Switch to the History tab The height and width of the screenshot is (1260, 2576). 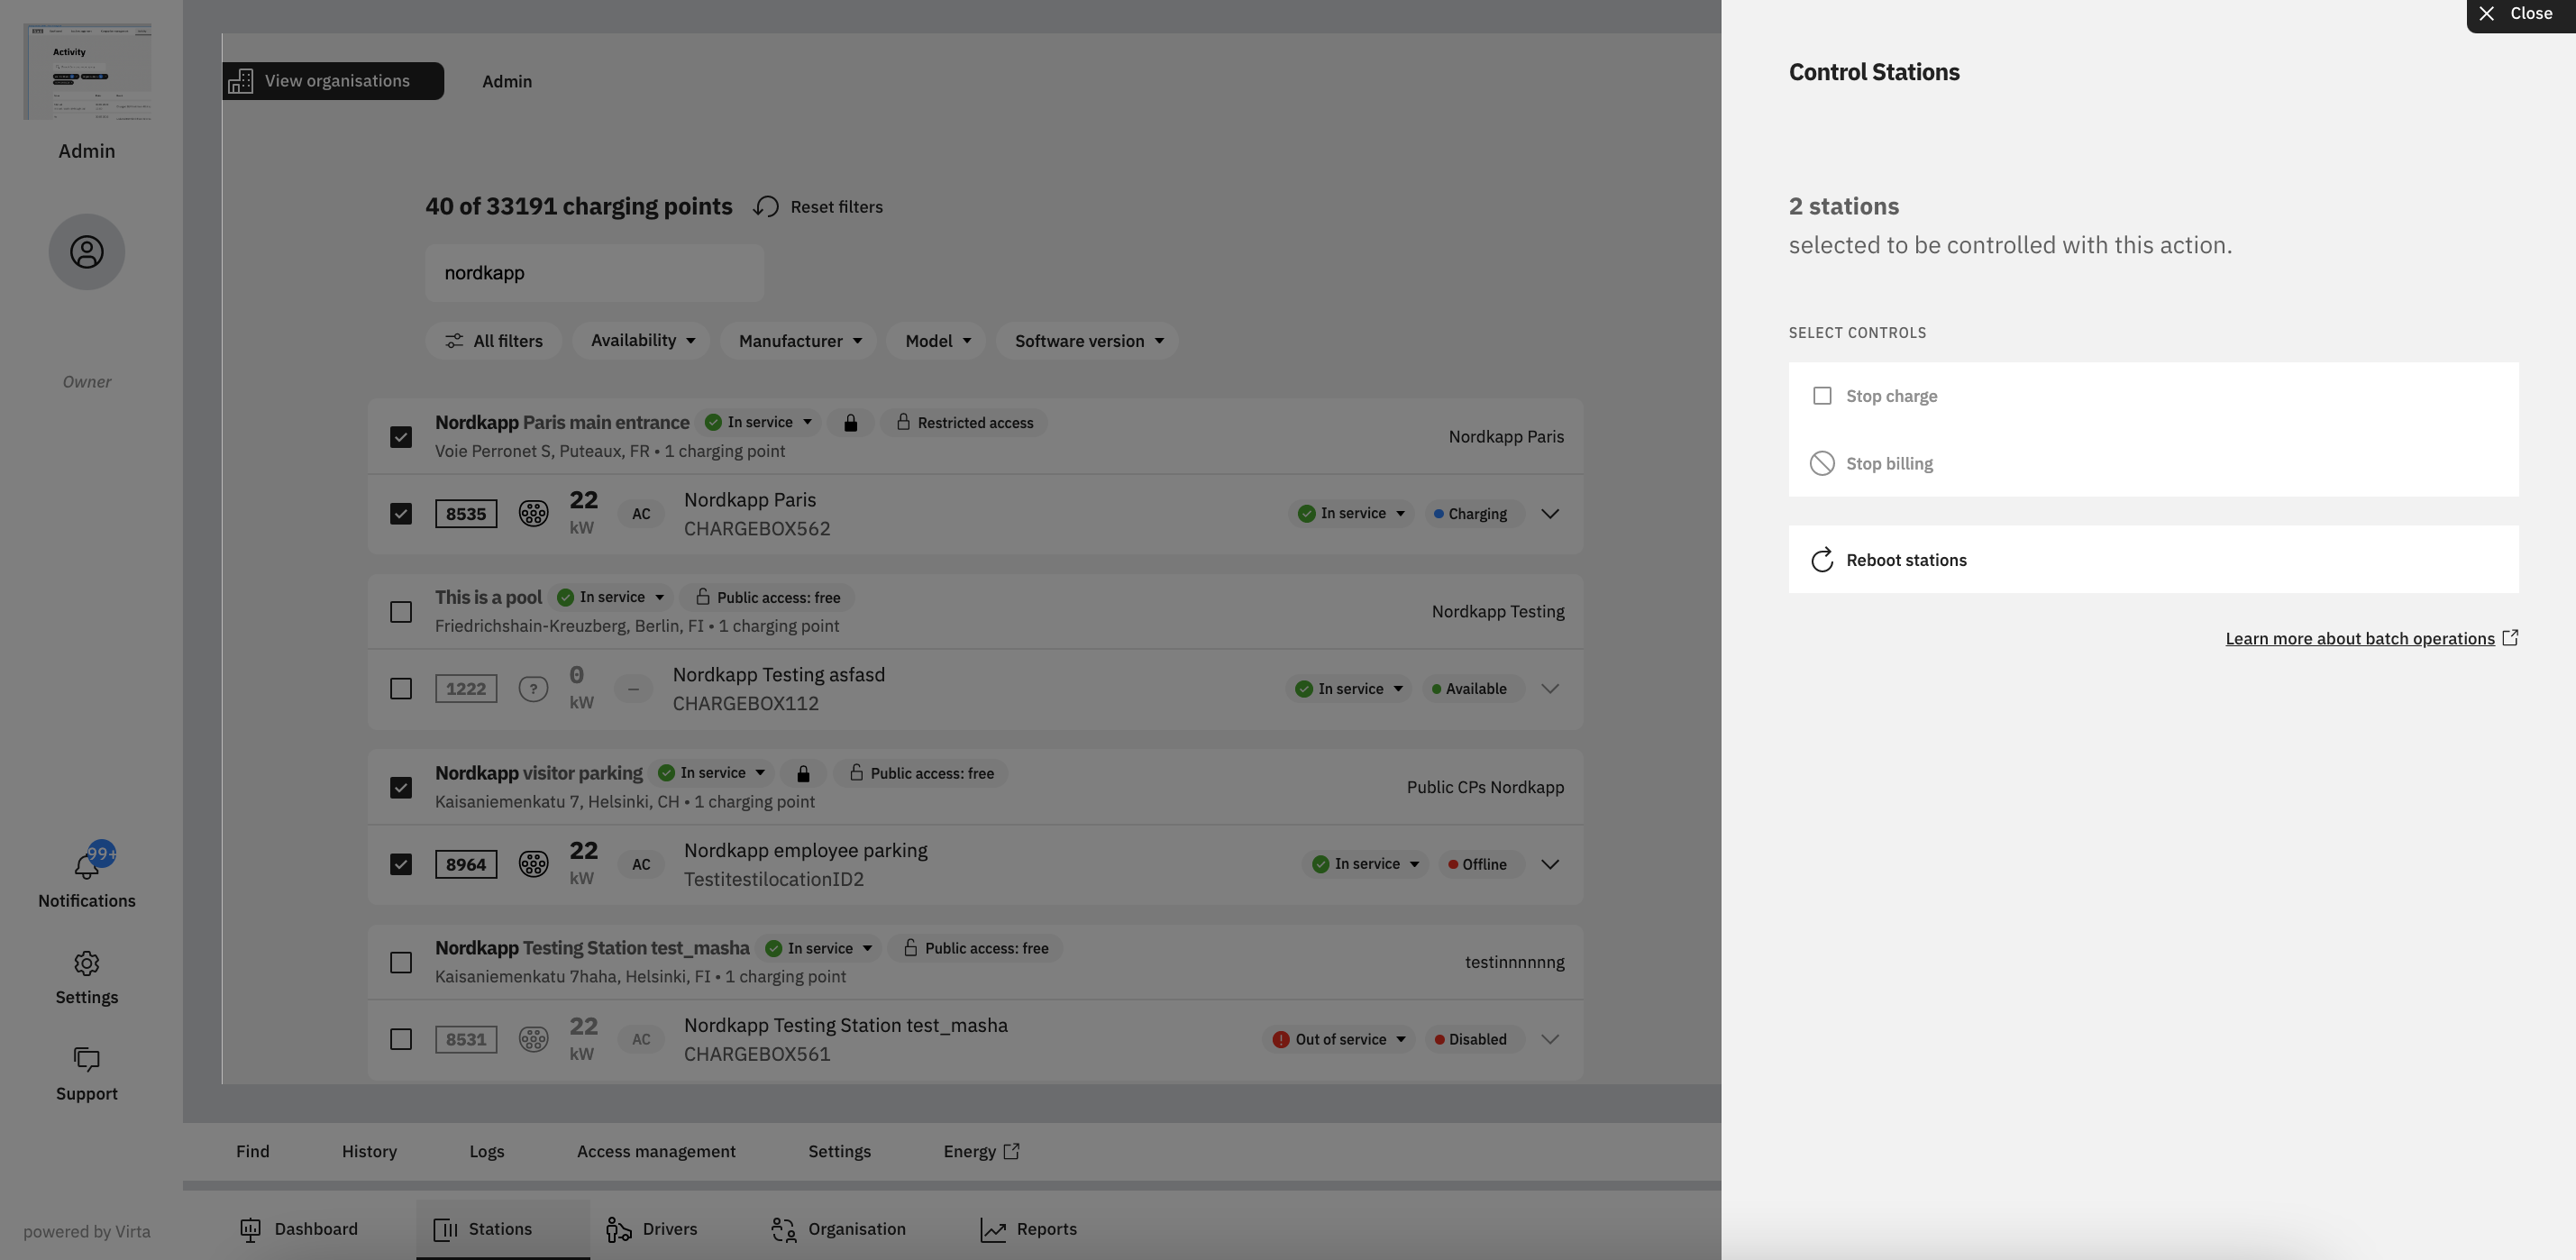point(369,1152)
